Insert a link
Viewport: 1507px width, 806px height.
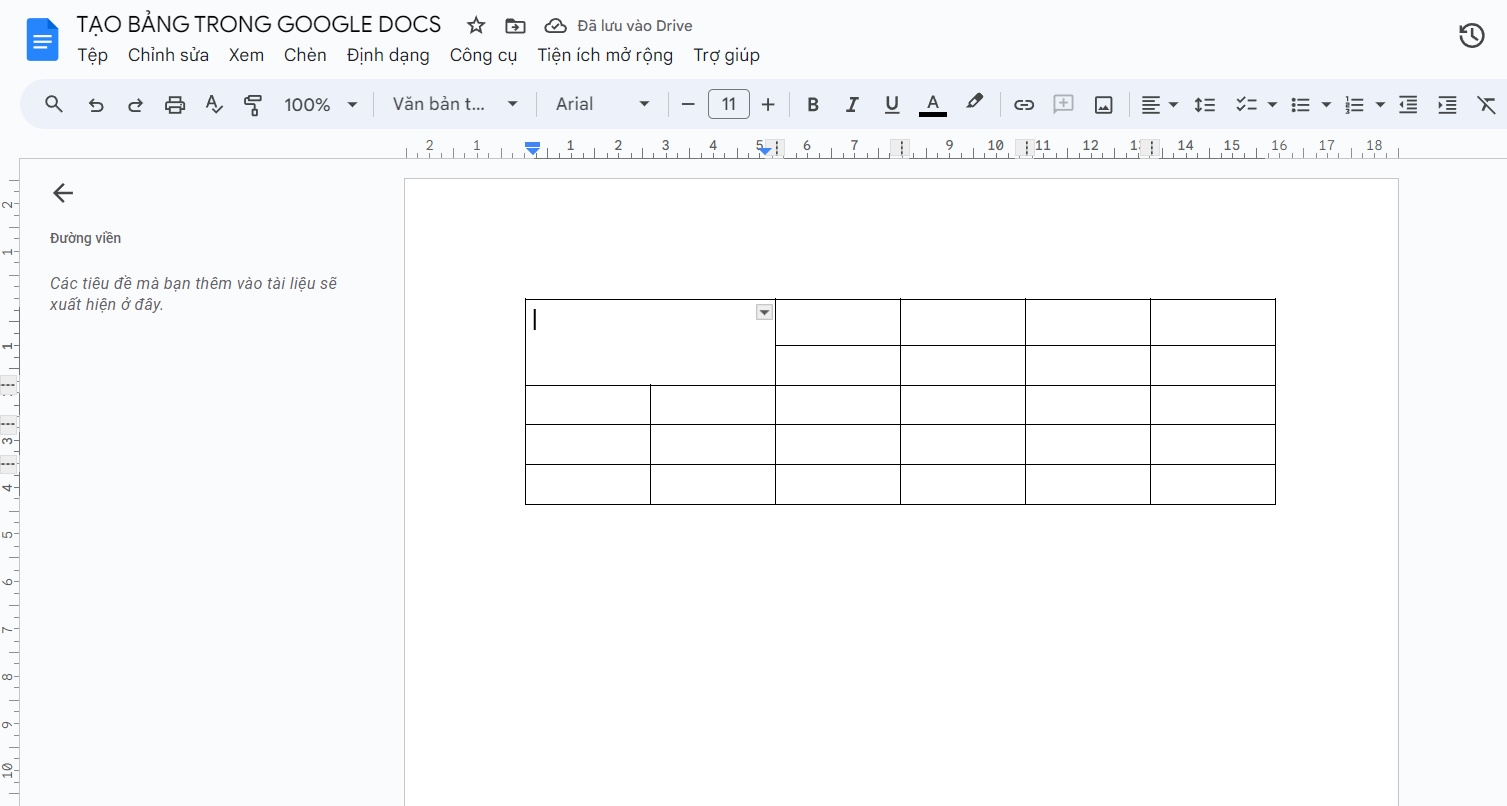tap(1023, 104)
